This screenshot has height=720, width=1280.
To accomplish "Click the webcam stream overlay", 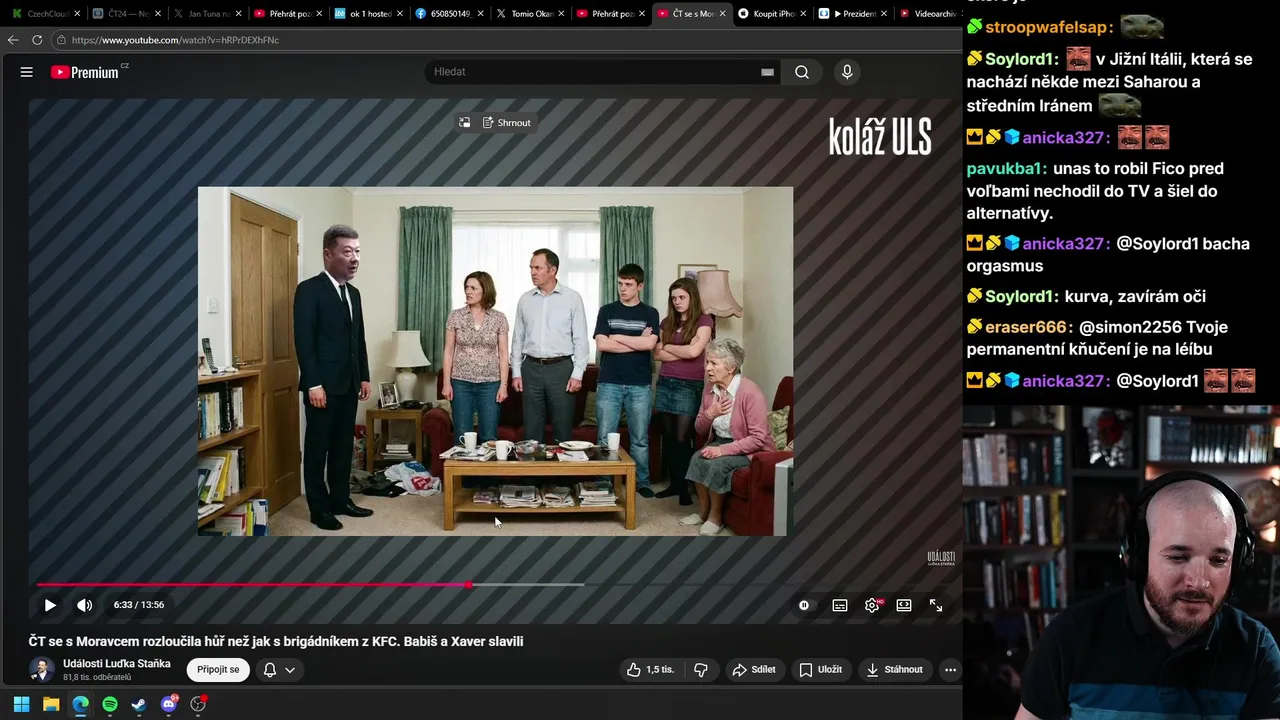I will (1121, 563).
